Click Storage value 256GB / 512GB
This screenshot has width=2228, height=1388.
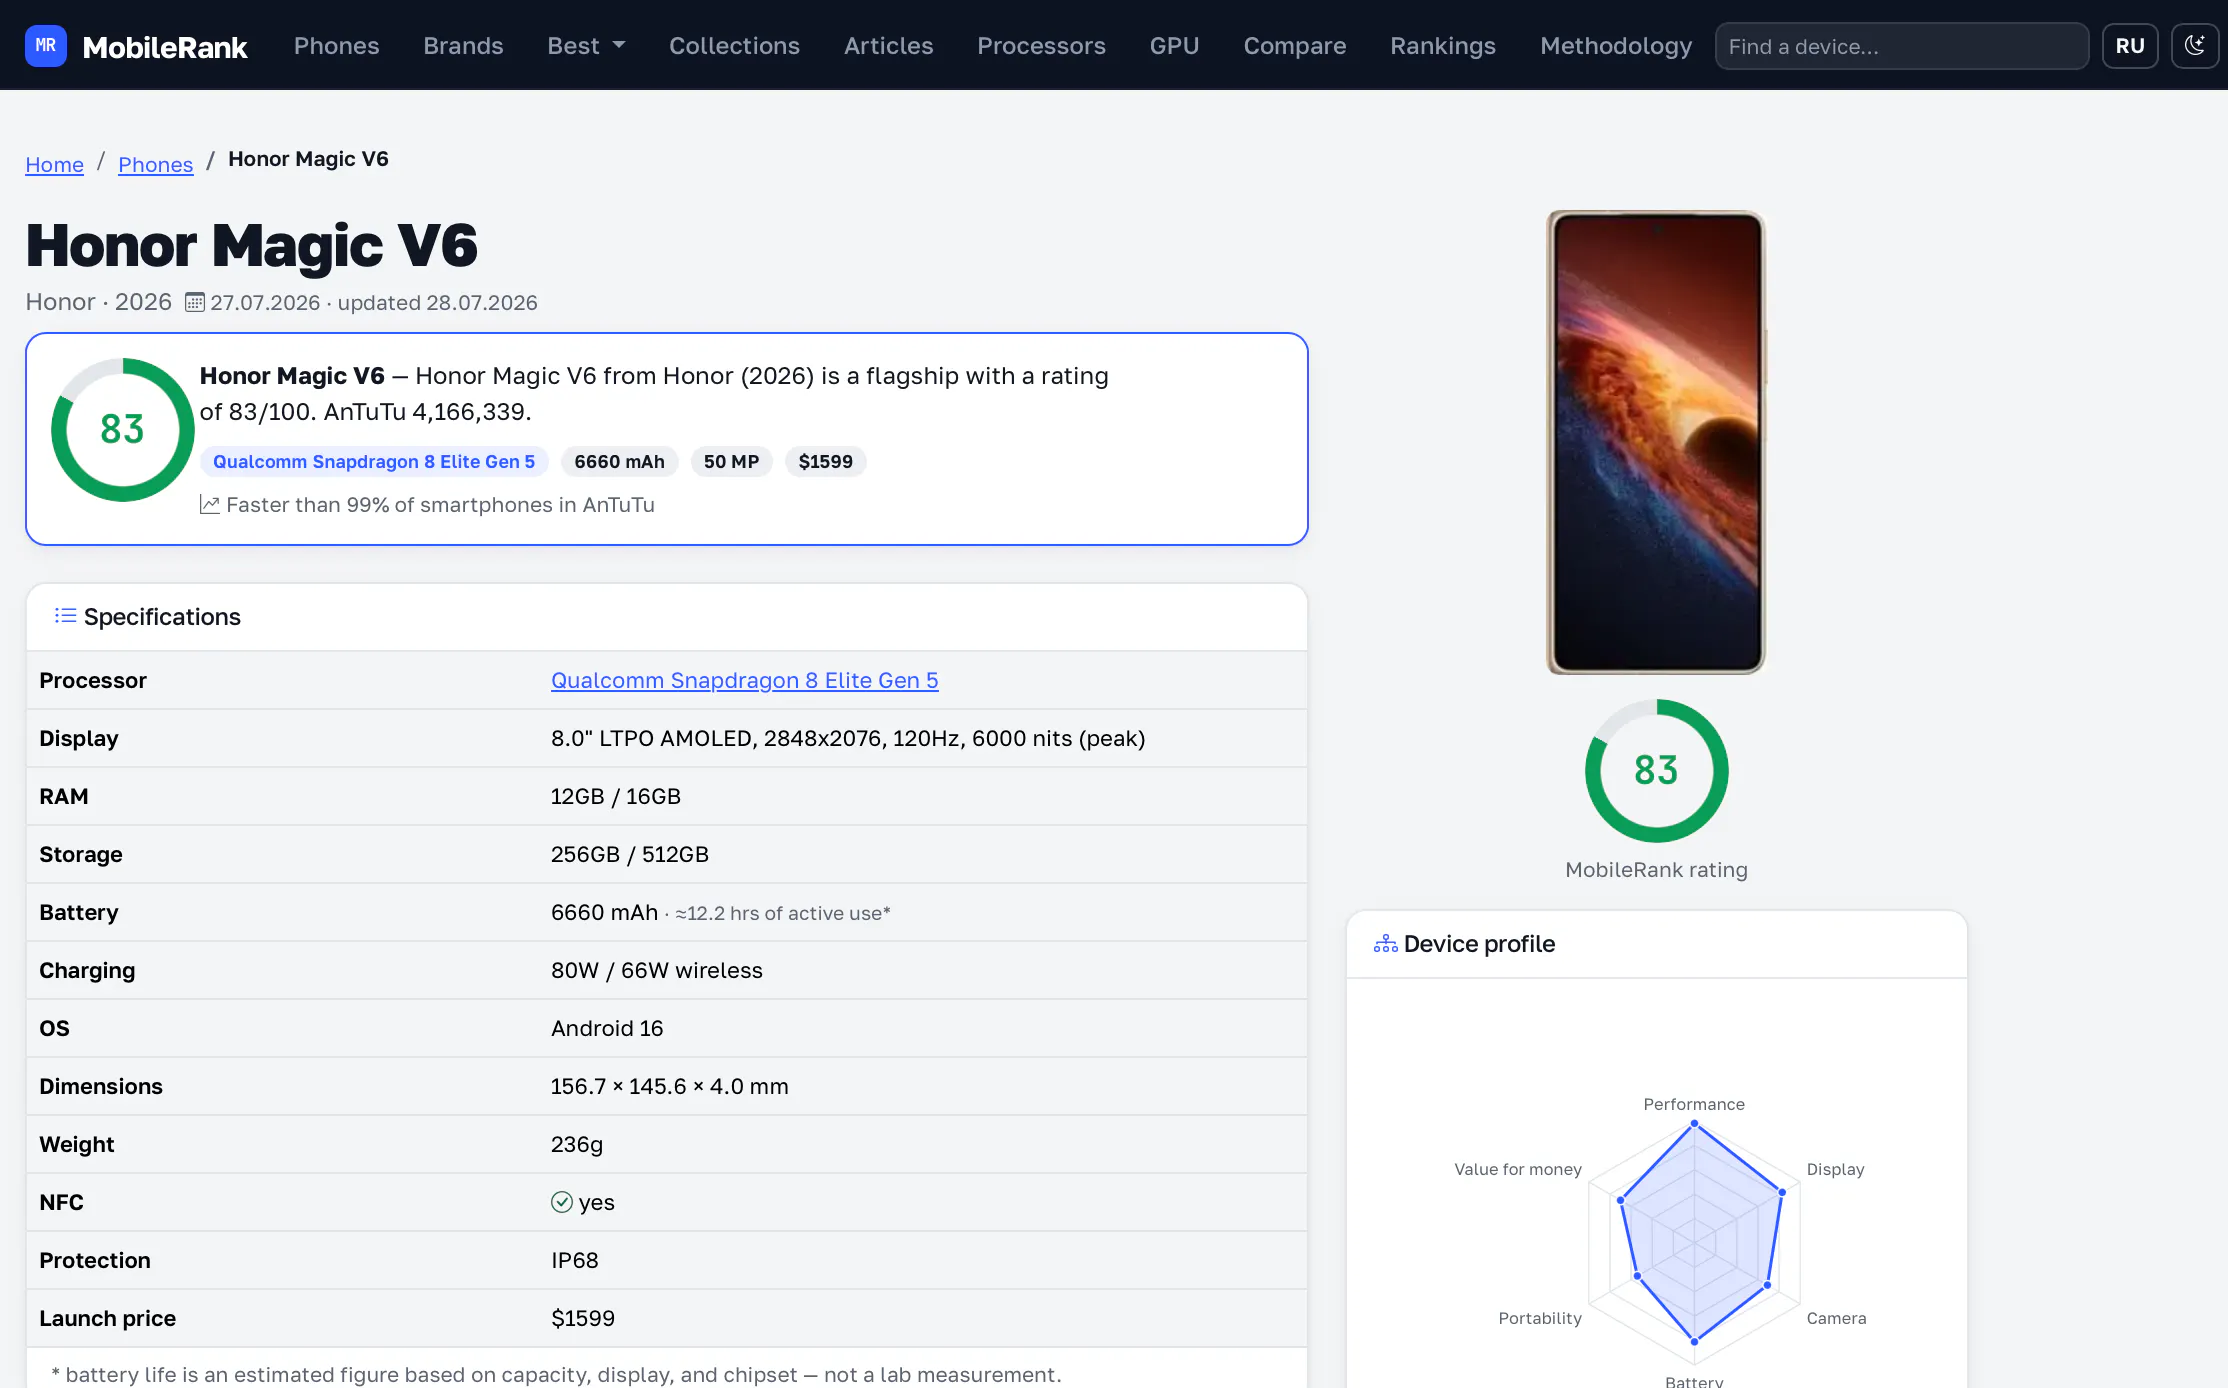point(630,854)
